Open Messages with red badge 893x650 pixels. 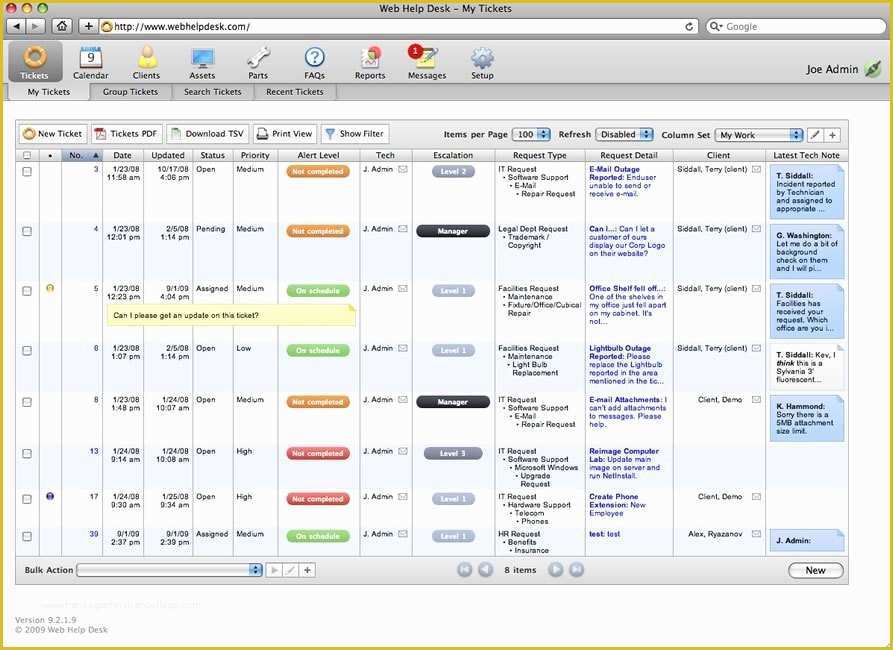click(427, 63)
